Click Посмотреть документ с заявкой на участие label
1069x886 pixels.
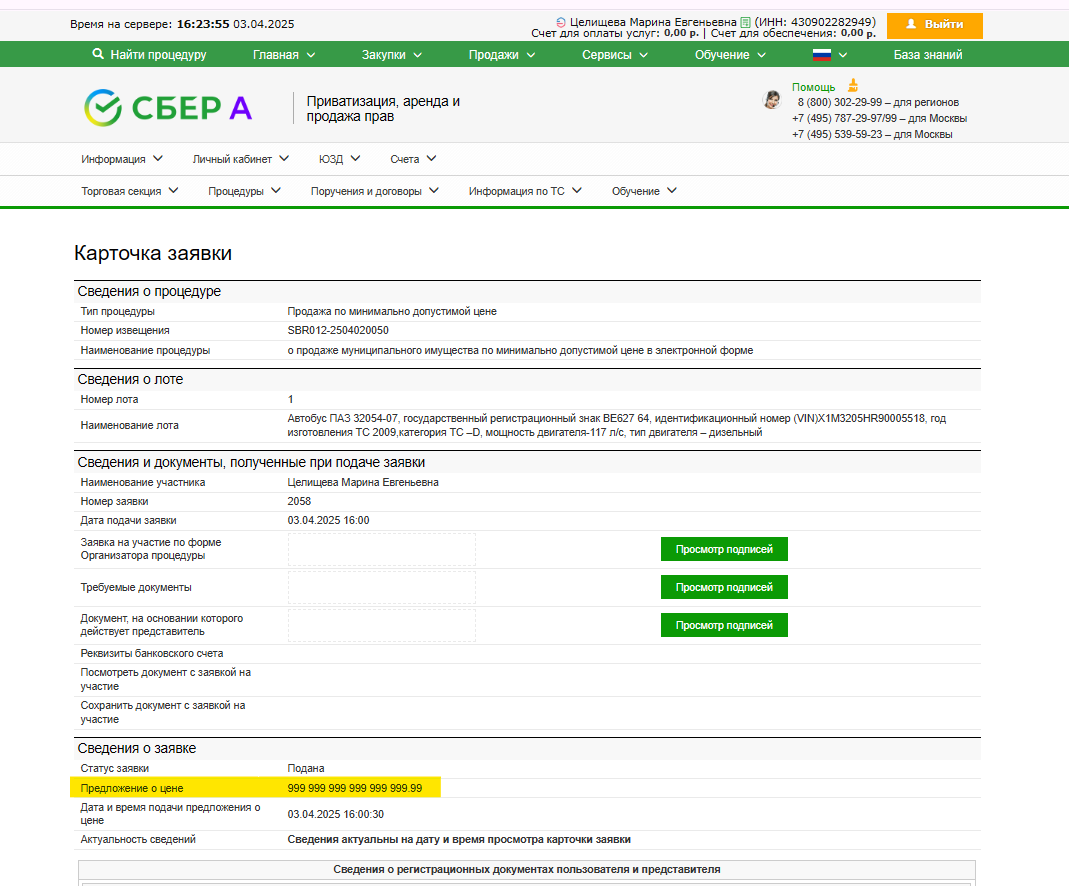166,679
